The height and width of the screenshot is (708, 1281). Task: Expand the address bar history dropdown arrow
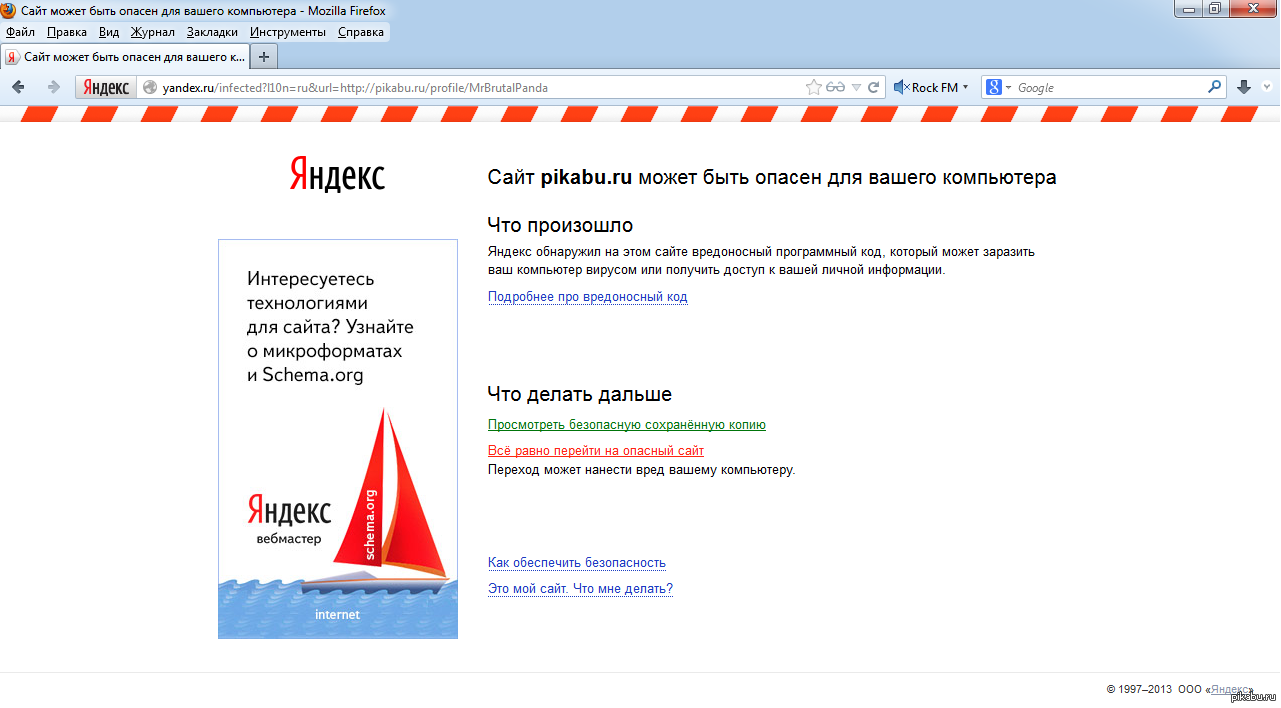coord(856,87)
